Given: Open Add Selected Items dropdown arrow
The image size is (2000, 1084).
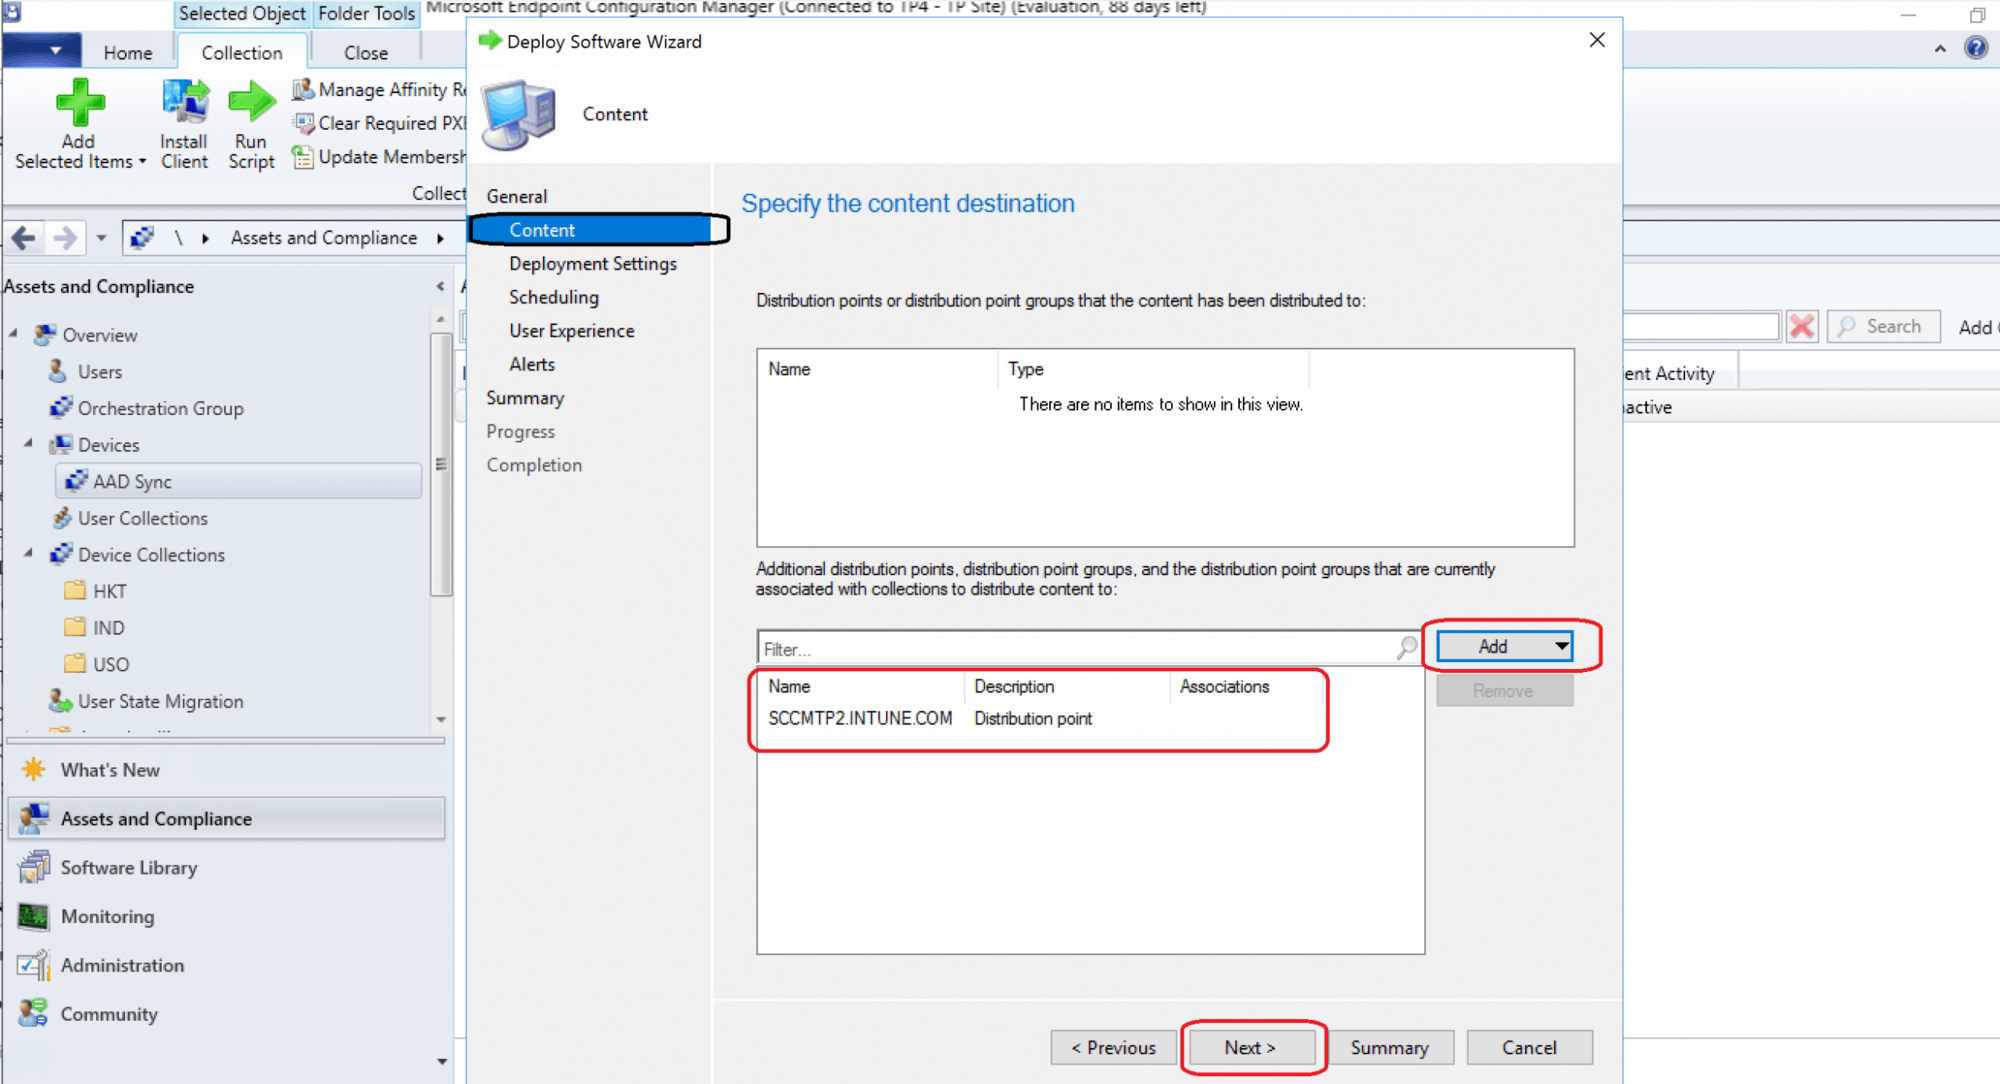Looking at the screenshot, I should (x=142, y=162).
